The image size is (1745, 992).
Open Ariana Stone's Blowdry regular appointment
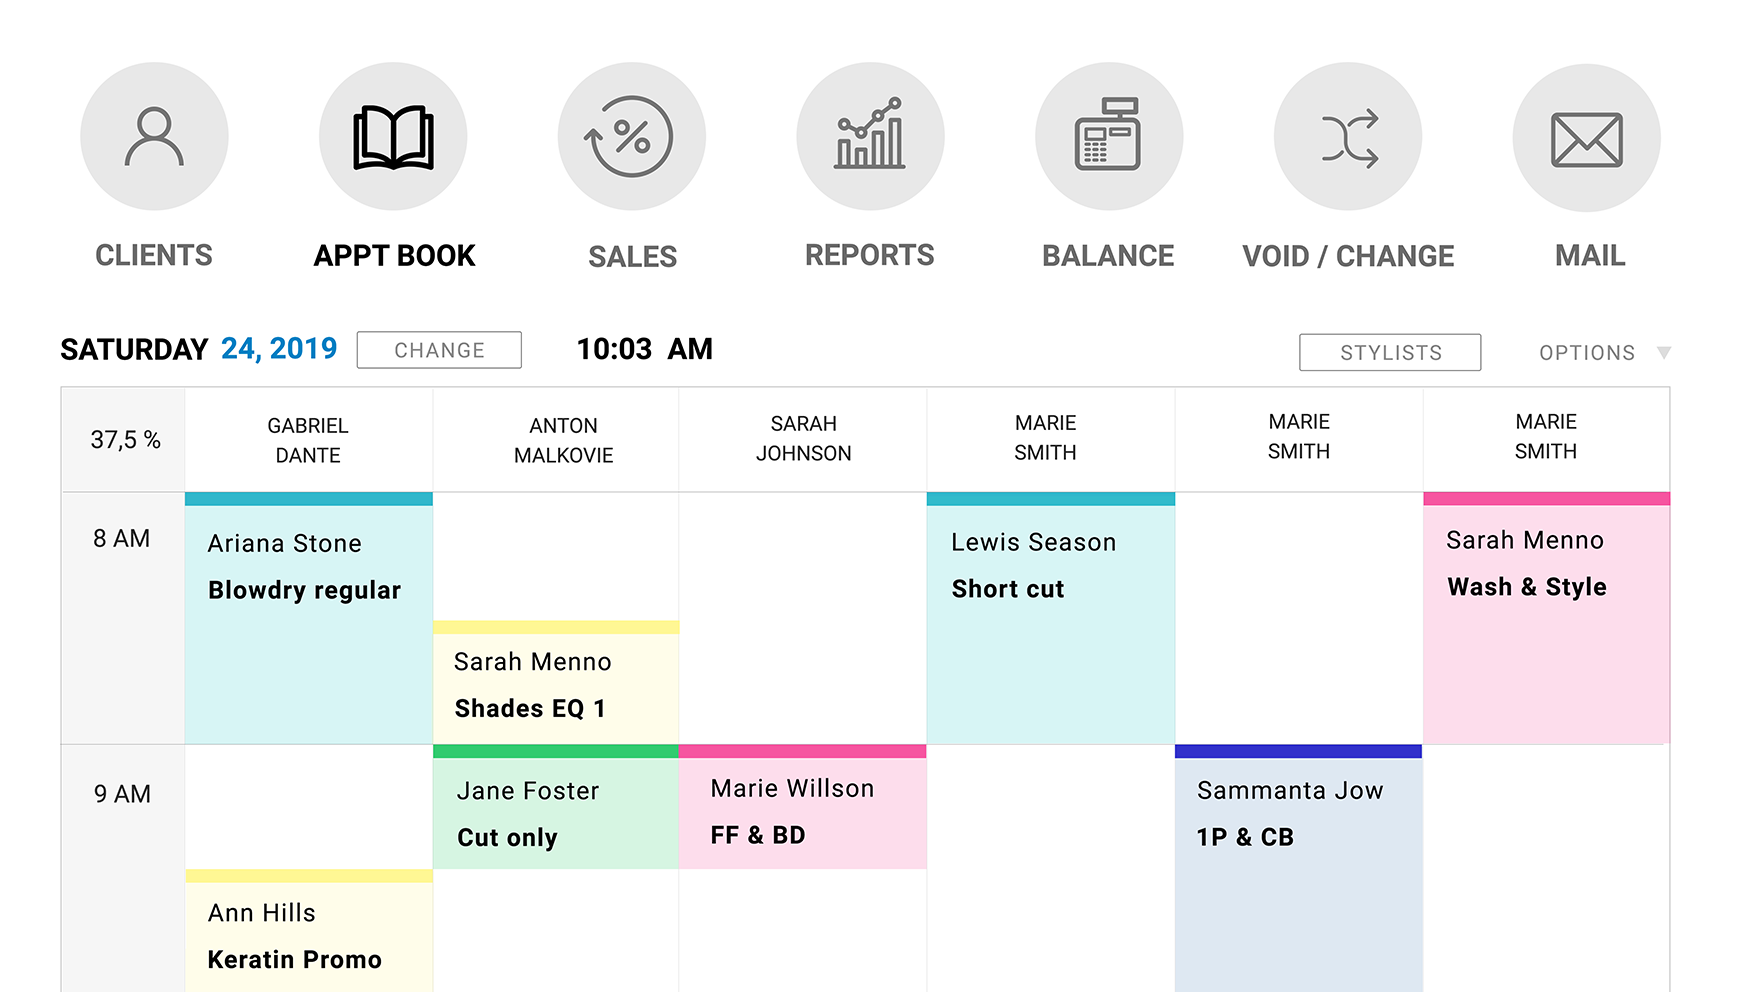(x=308, y=620)
